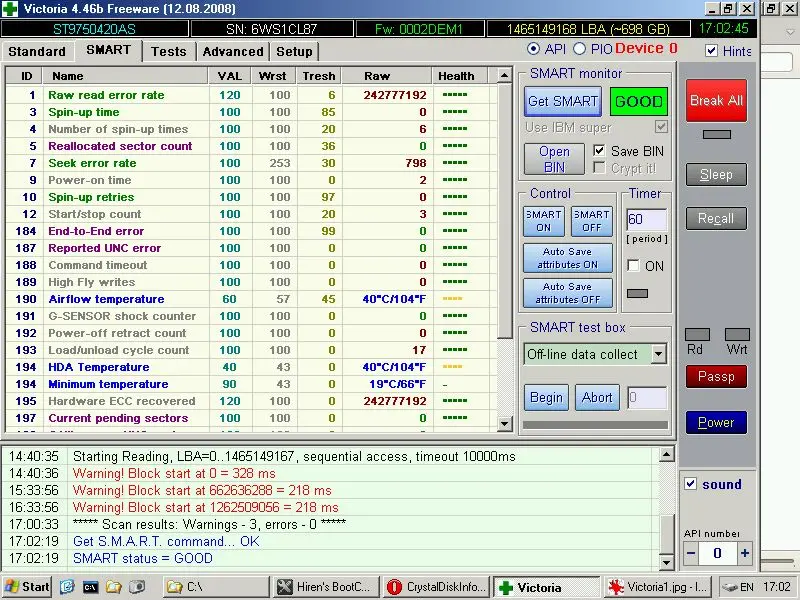Click SMART table scroll up arrow
The width and height of the screenshot is (800, 600).
(x=504, y=76)
